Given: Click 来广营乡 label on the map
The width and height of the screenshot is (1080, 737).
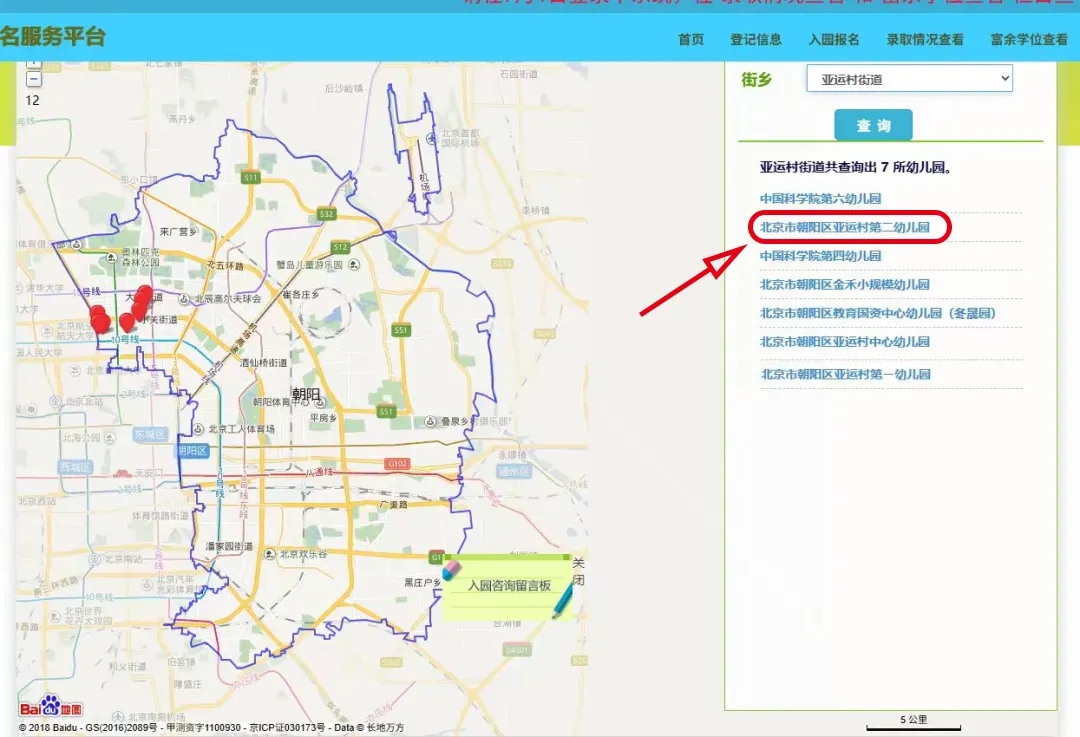Looking at the screenshot, I should coord(178,231).
